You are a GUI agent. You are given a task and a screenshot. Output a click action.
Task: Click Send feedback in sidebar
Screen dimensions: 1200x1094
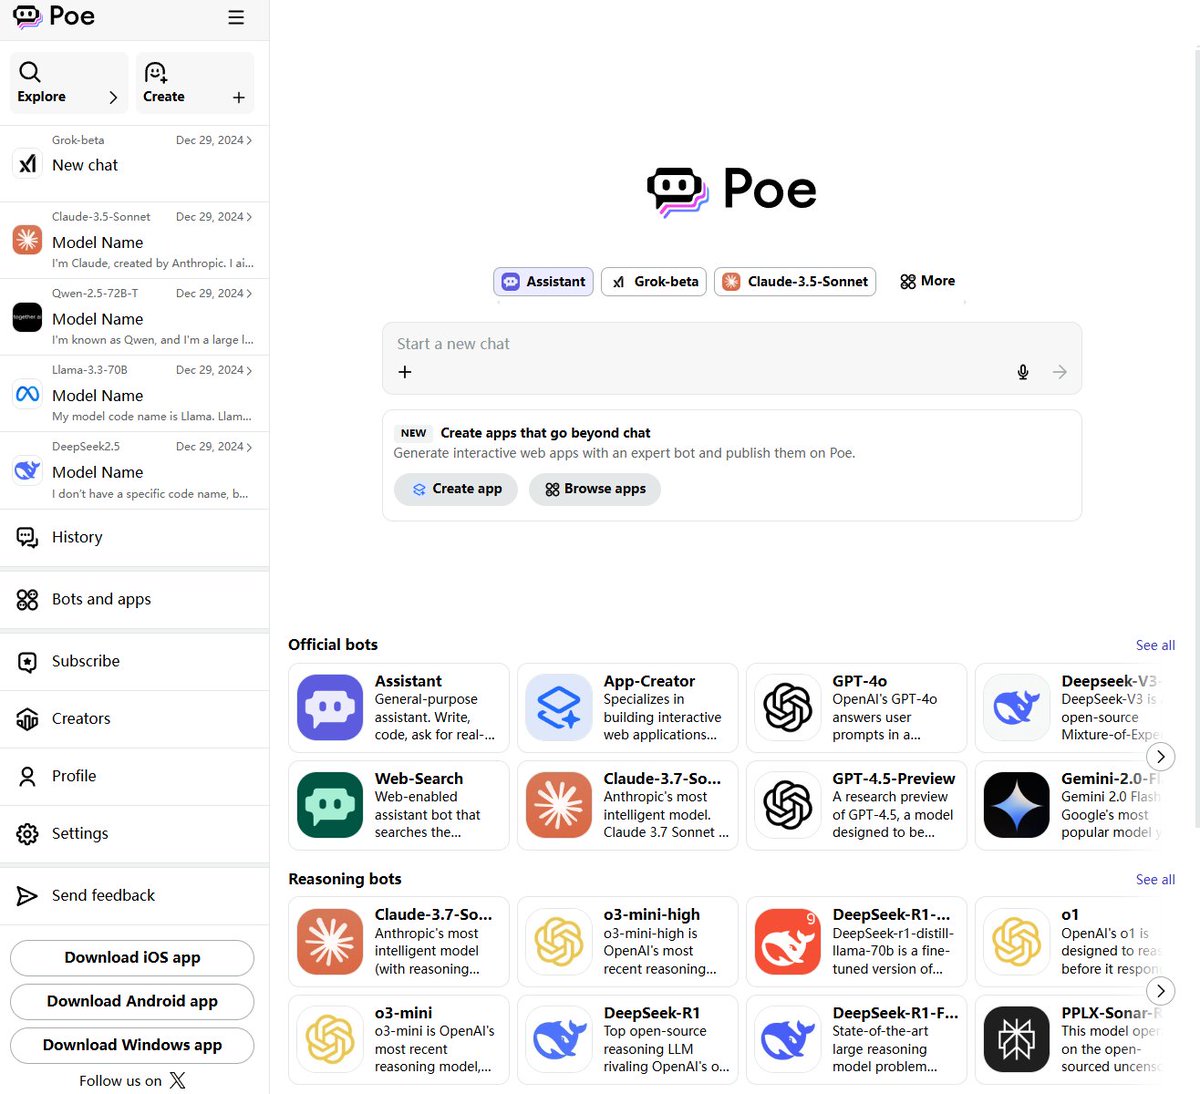pyautogui.click(x=135, y=895)
